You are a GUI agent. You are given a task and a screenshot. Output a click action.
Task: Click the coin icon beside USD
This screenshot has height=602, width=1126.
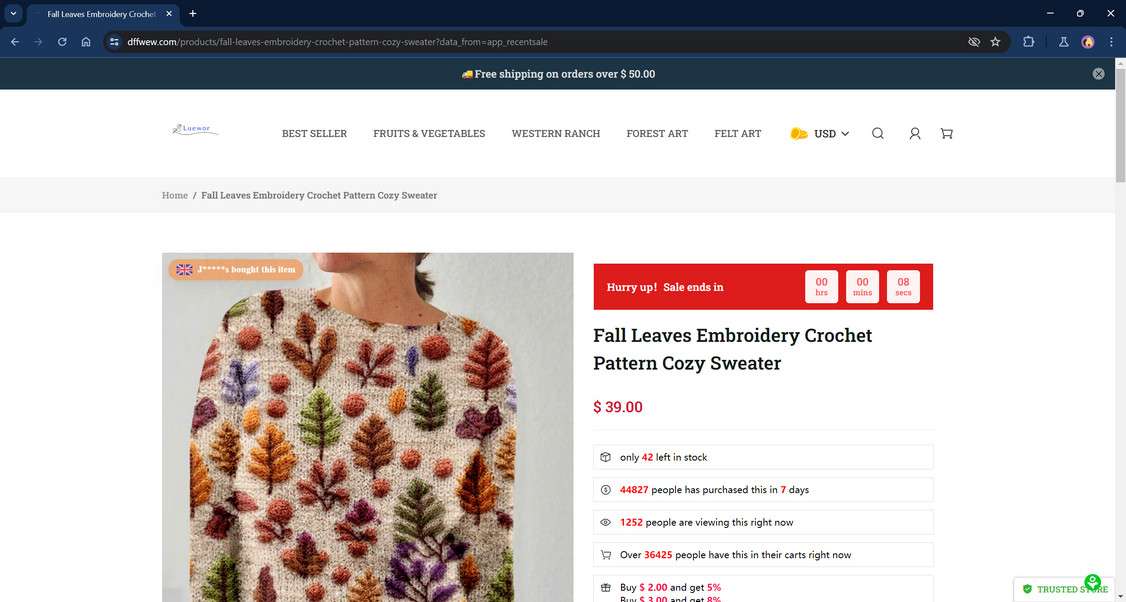[798, 133]
